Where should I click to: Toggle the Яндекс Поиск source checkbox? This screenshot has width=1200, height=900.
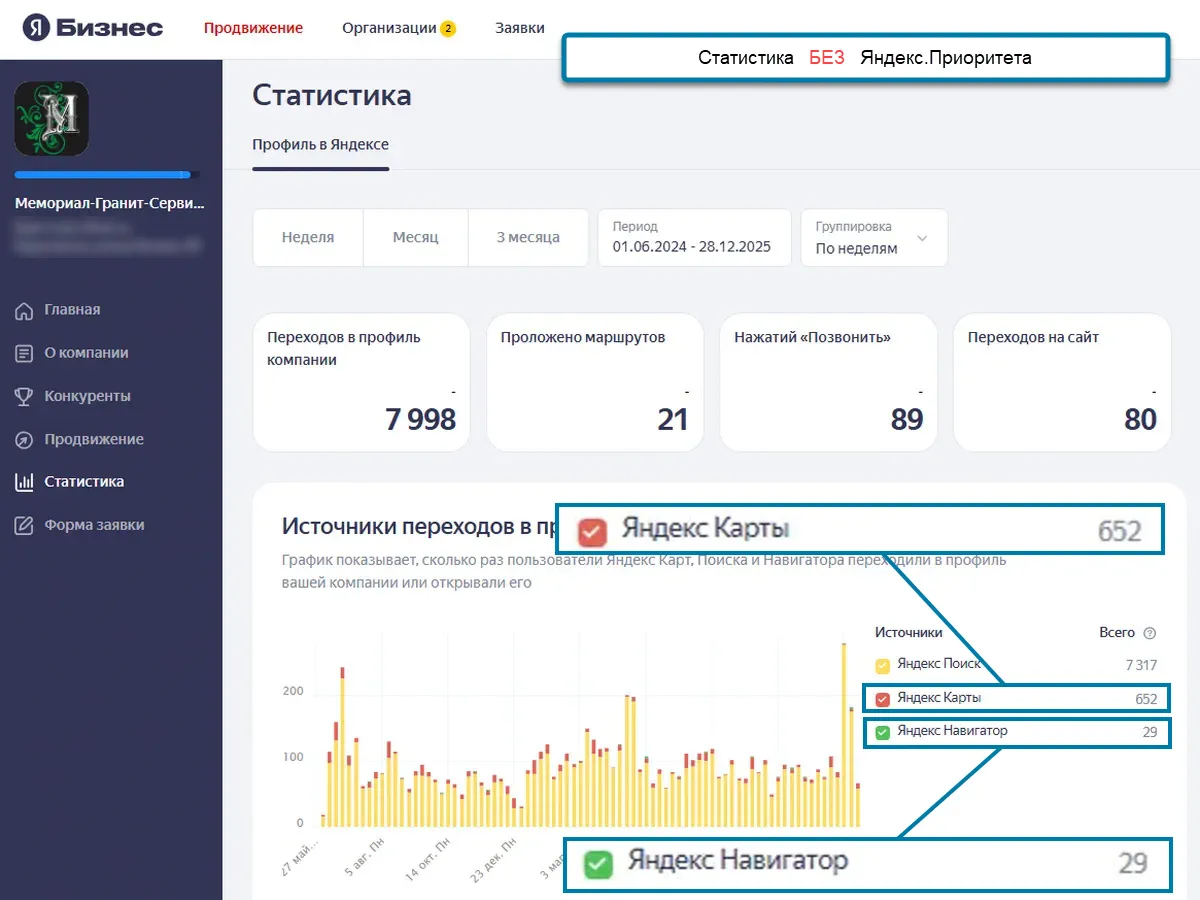(x=883, y=665)
